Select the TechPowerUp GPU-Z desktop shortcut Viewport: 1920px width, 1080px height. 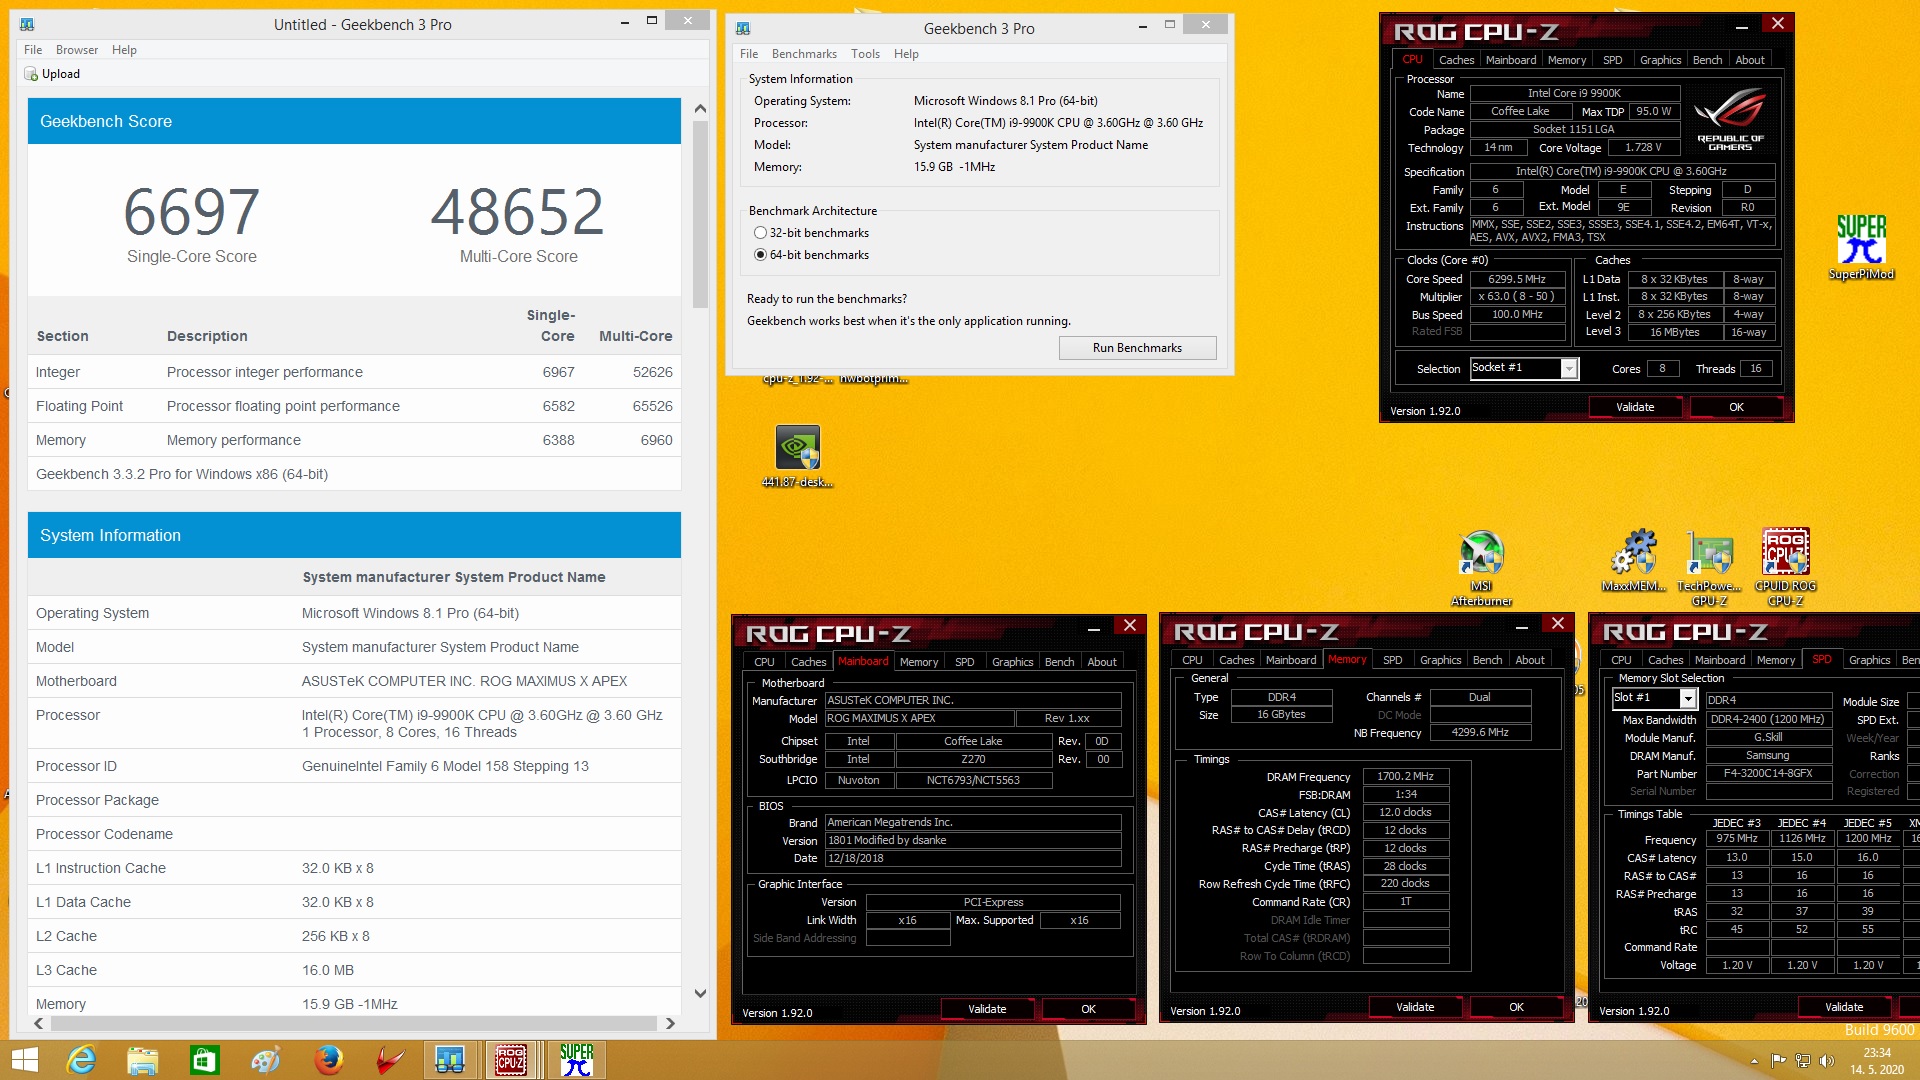[1709, 568]
